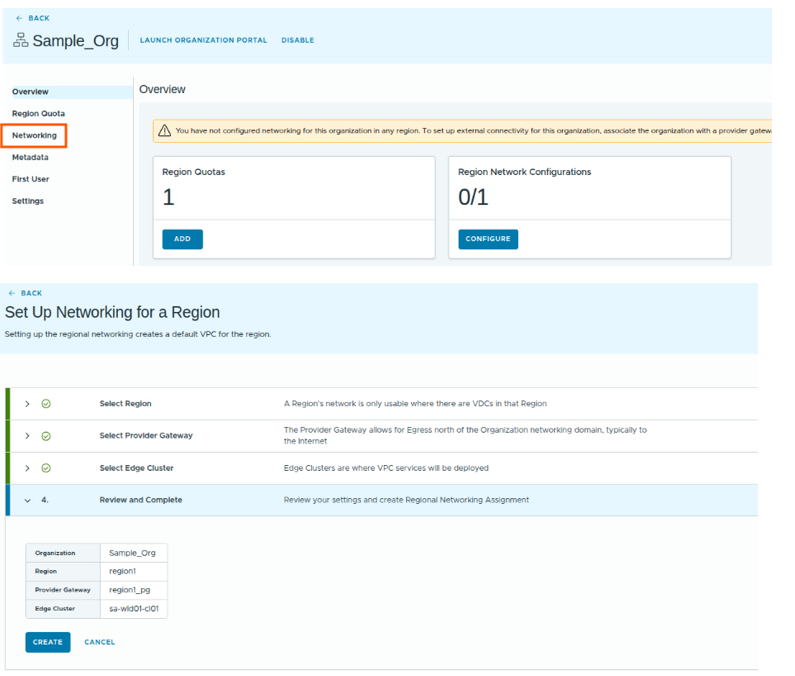Open Settings in the sidebar
Screen dimensions: 795x676
coord(28,201)
